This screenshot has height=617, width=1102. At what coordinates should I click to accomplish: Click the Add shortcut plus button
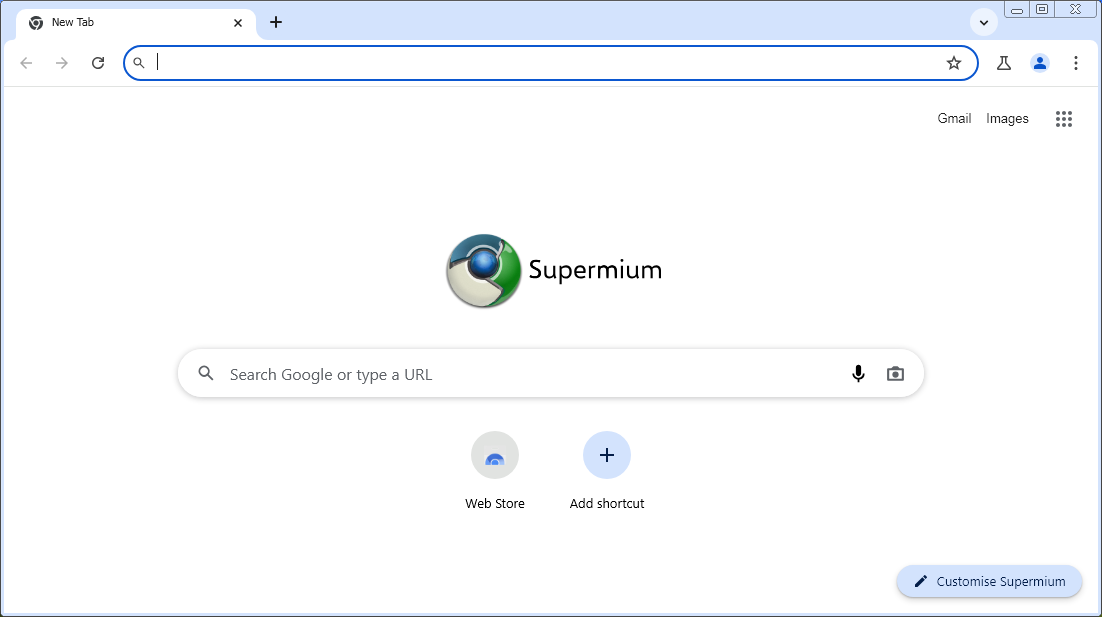(607, 456)
